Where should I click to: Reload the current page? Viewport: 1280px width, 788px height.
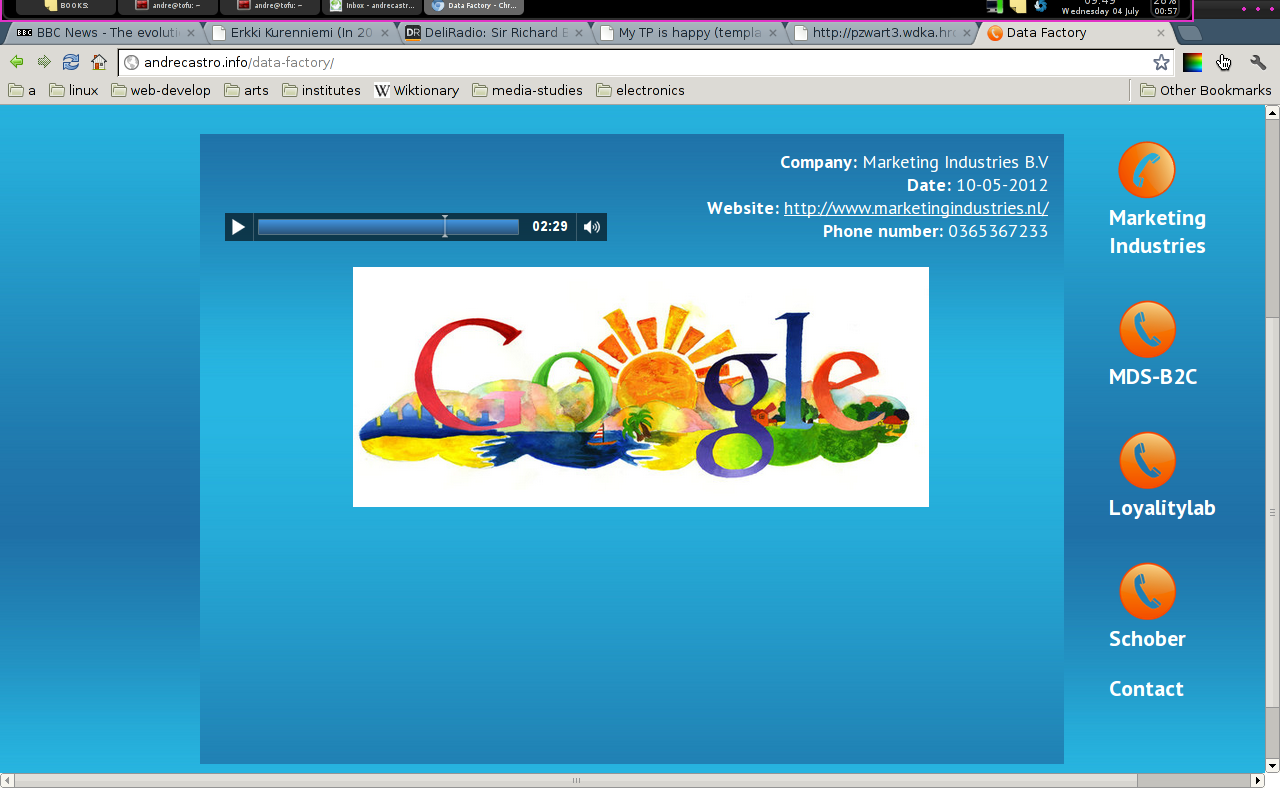(71, 62)
